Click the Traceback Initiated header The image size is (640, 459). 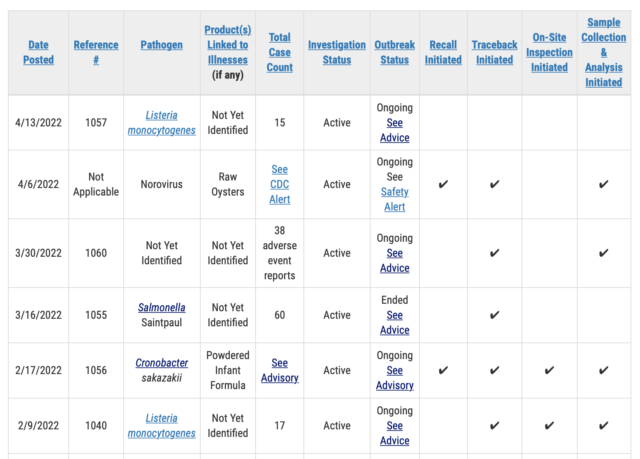(x=494, y=52)
